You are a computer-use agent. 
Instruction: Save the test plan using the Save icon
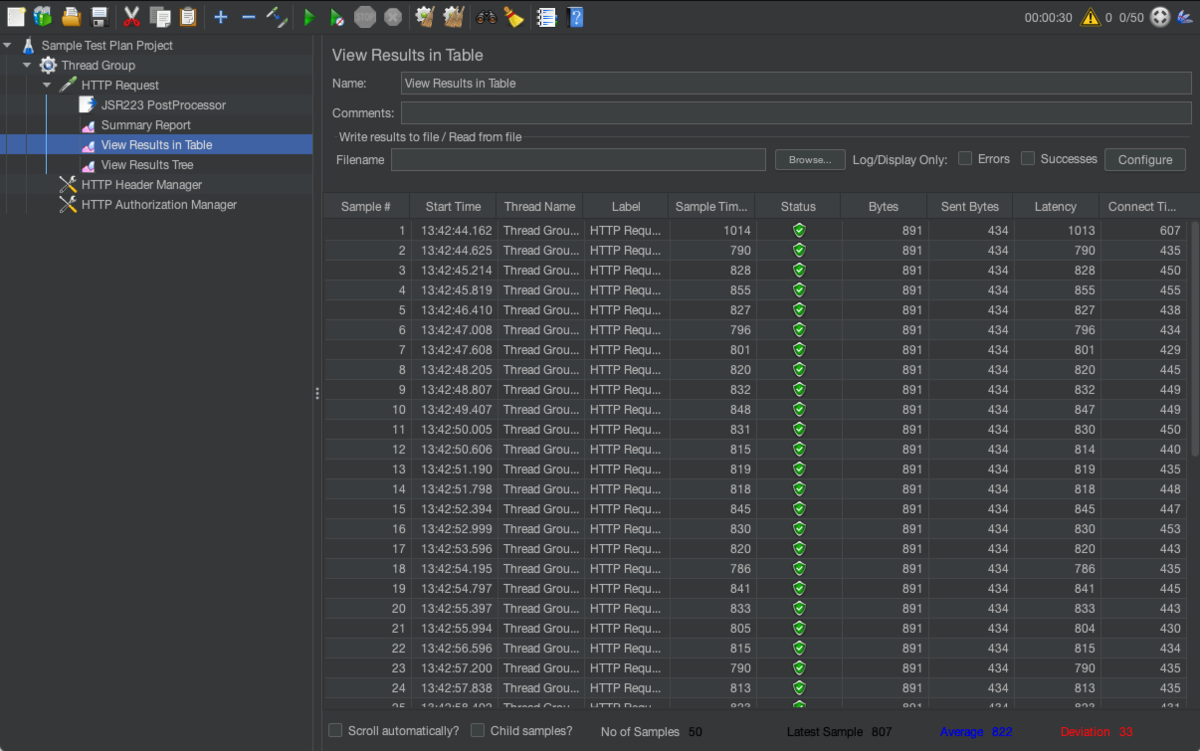coord(96,17)
